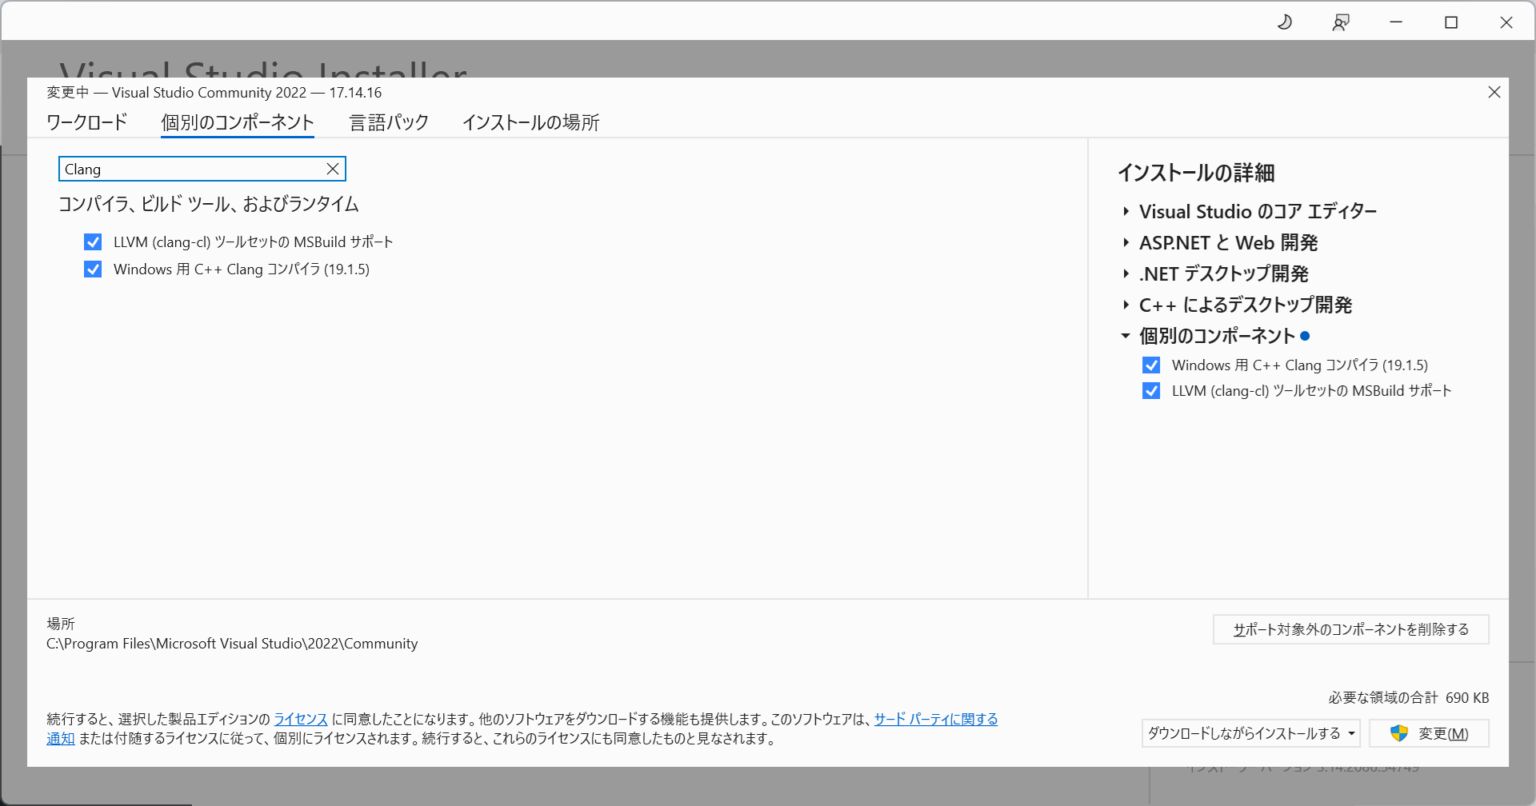Screen dimensions: 1536x806
Task: Expand ASP.NET と Web 開発 section
Action: pos(1126,243)
